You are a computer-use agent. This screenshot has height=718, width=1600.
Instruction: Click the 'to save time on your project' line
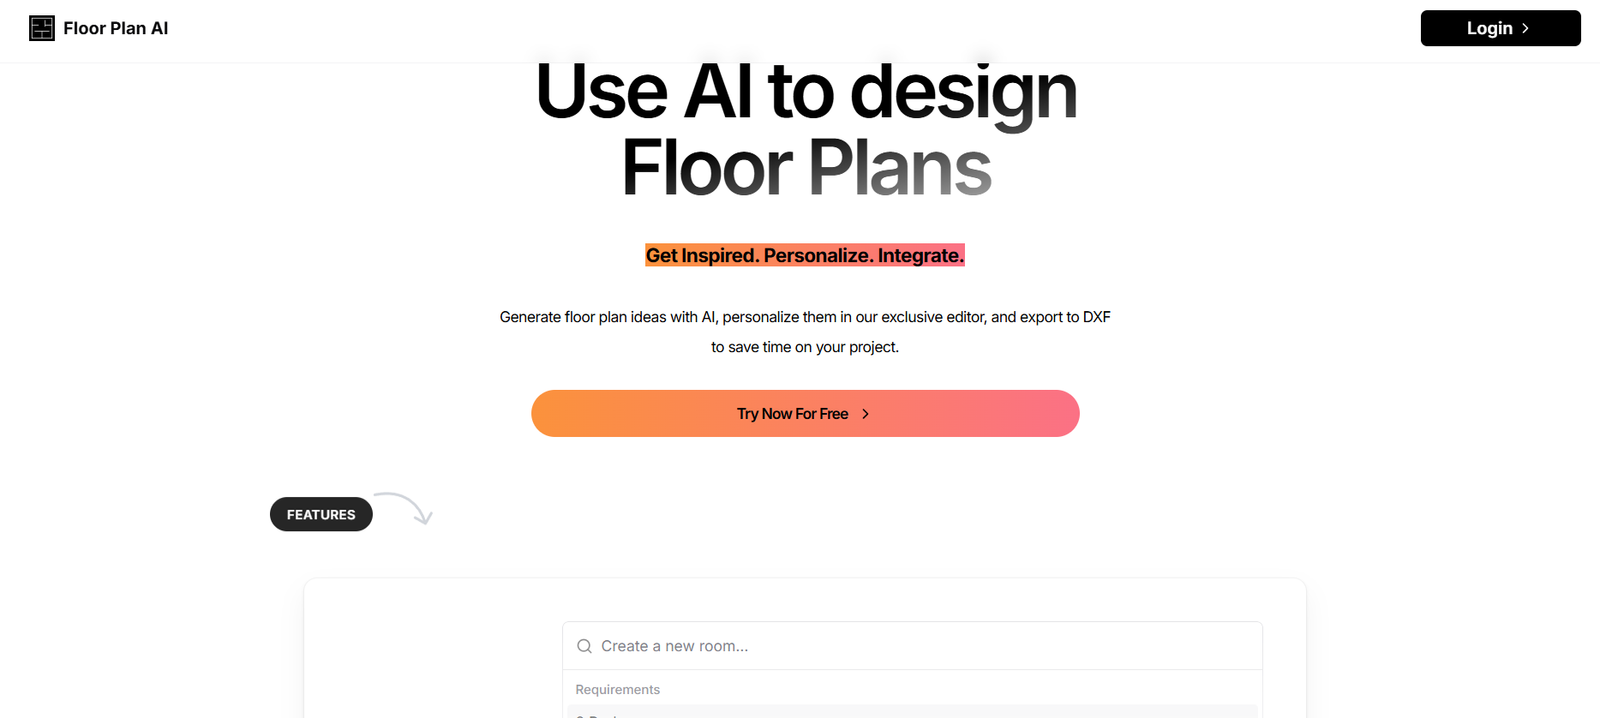tap(805, 347)
